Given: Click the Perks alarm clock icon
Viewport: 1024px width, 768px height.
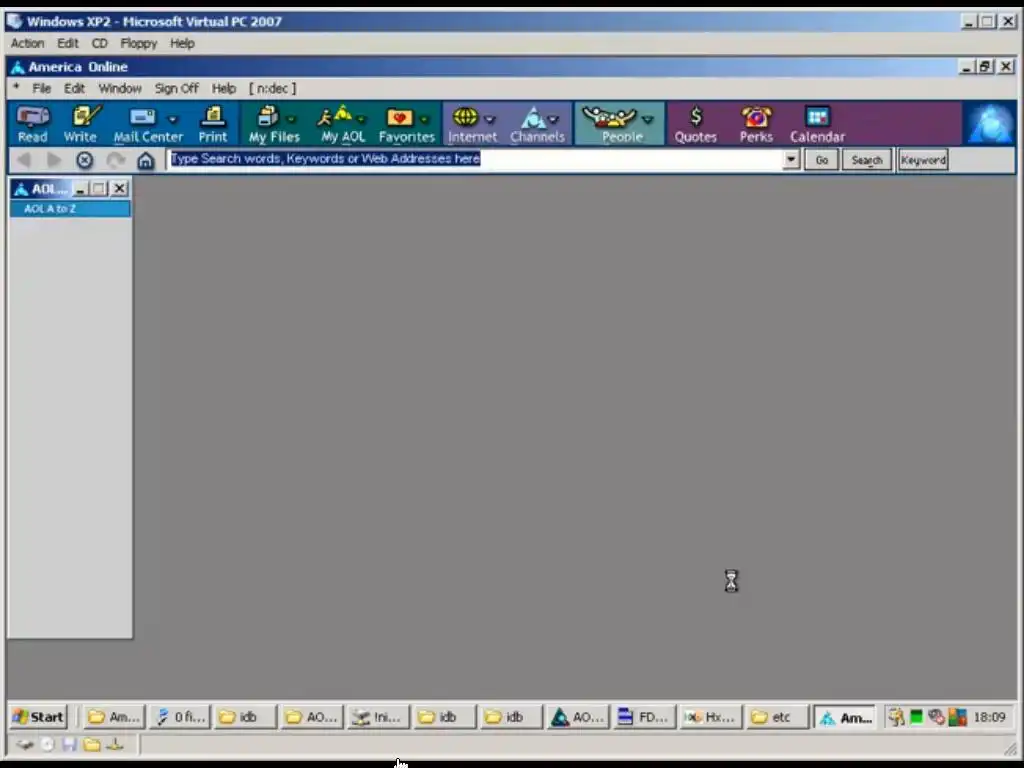Looking at the screenshot, I should [756, 123].
